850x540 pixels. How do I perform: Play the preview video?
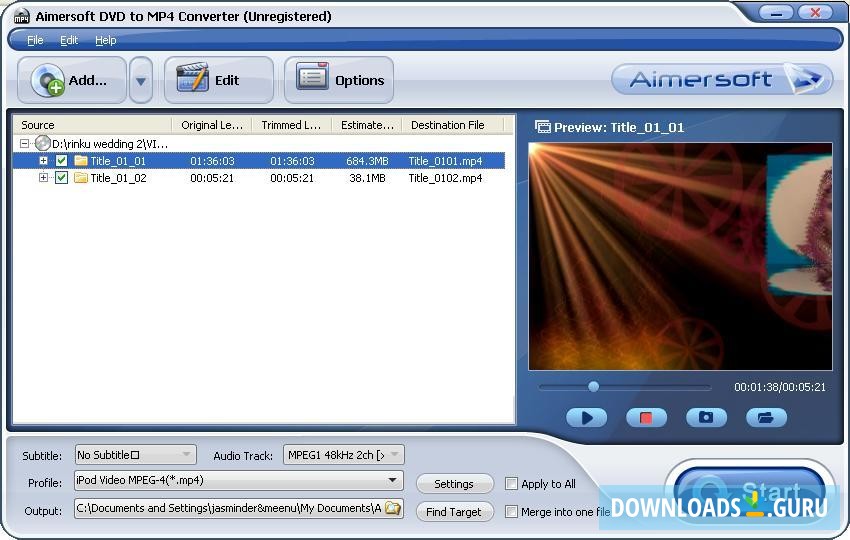587,417
